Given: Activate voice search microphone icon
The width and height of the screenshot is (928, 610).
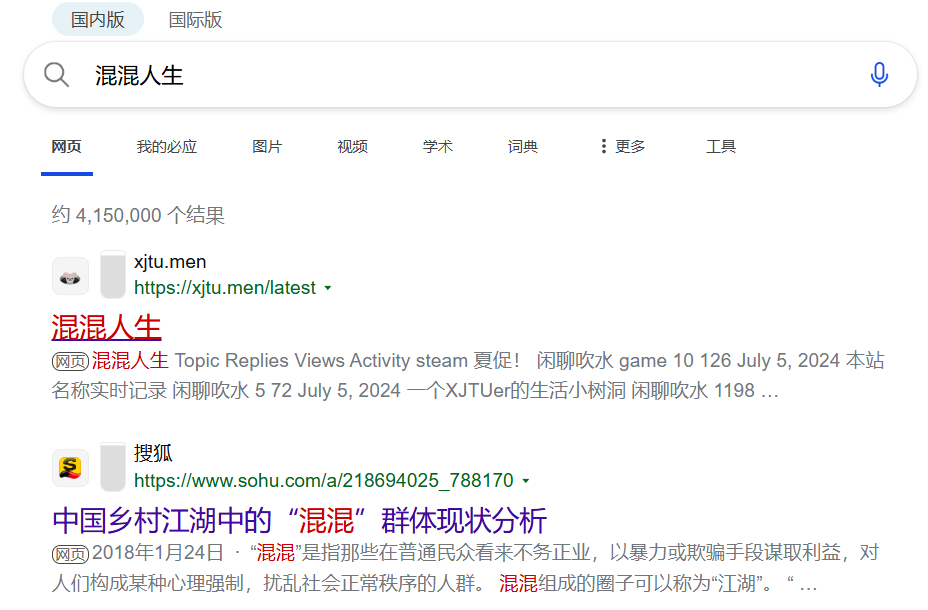Looking at the screenshot, I should coord(879,75).
